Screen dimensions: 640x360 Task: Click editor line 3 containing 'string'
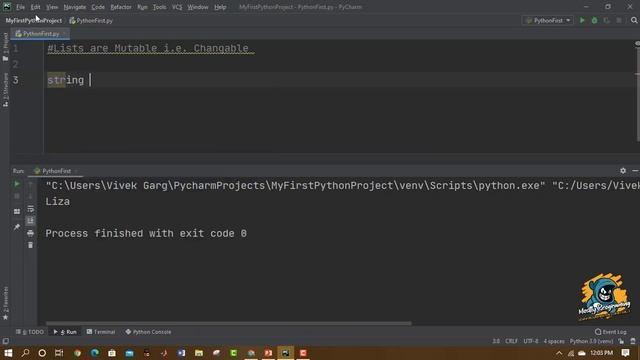(x=341, y=80)
